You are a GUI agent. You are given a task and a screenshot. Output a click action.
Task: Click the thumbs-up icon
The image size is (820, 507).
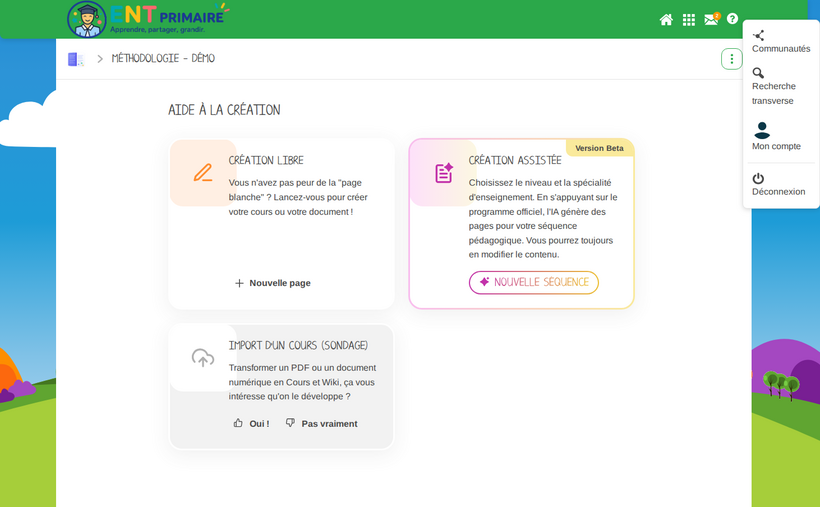tap(238, 423)
